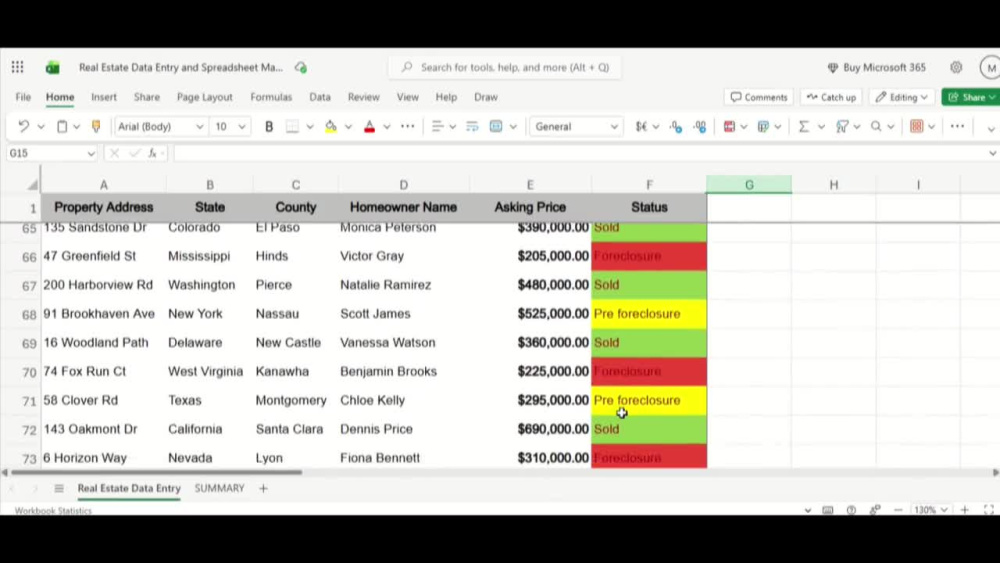The width and height of the screenshot is (1000, 563).
Task: Expand the formula bar chevron
Action: (992, 153)
